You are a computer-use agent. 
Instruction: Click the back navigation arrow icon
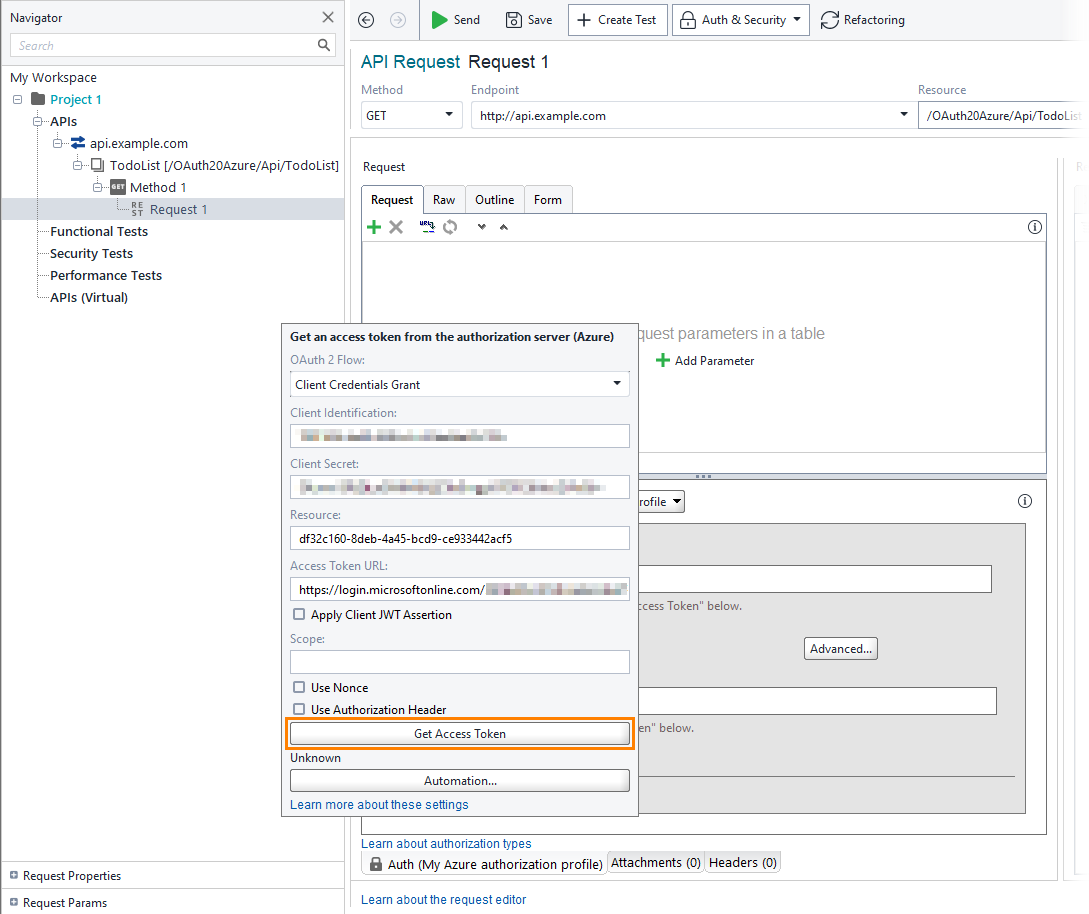coord(366,19)
